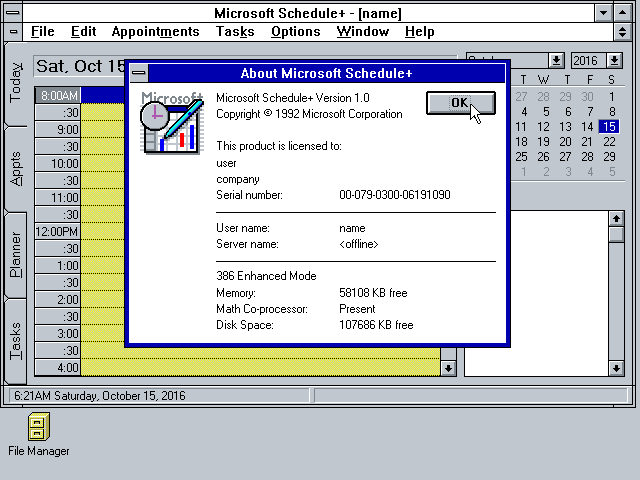This screenshot has width=640, height=480.
Task: Click the Schedule+ logo icon in About dialog
Action: tap(172, 122)
